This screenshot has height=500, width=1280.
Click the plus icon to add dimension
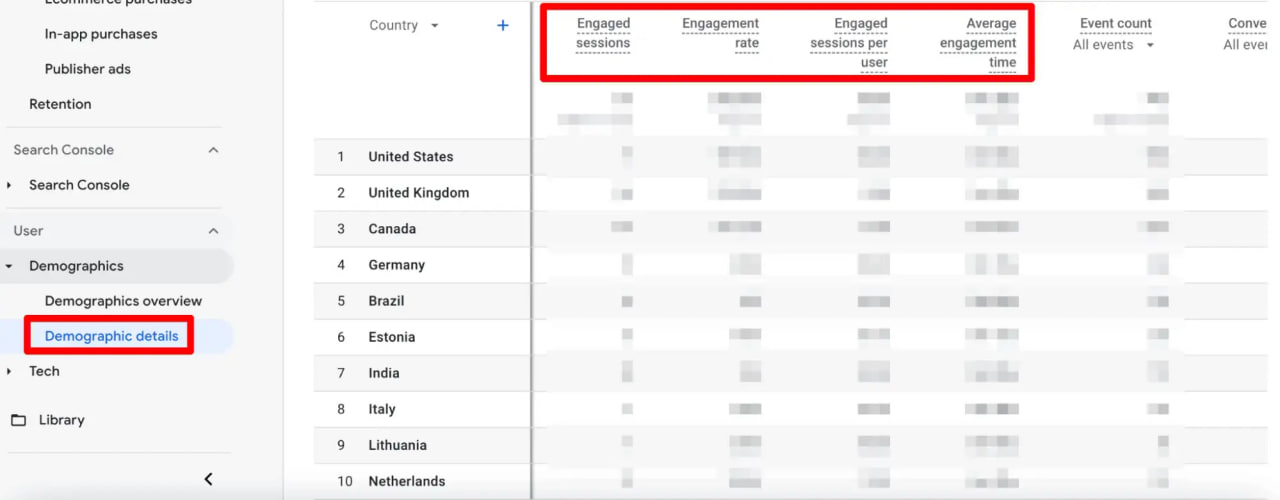coord(503,25)
